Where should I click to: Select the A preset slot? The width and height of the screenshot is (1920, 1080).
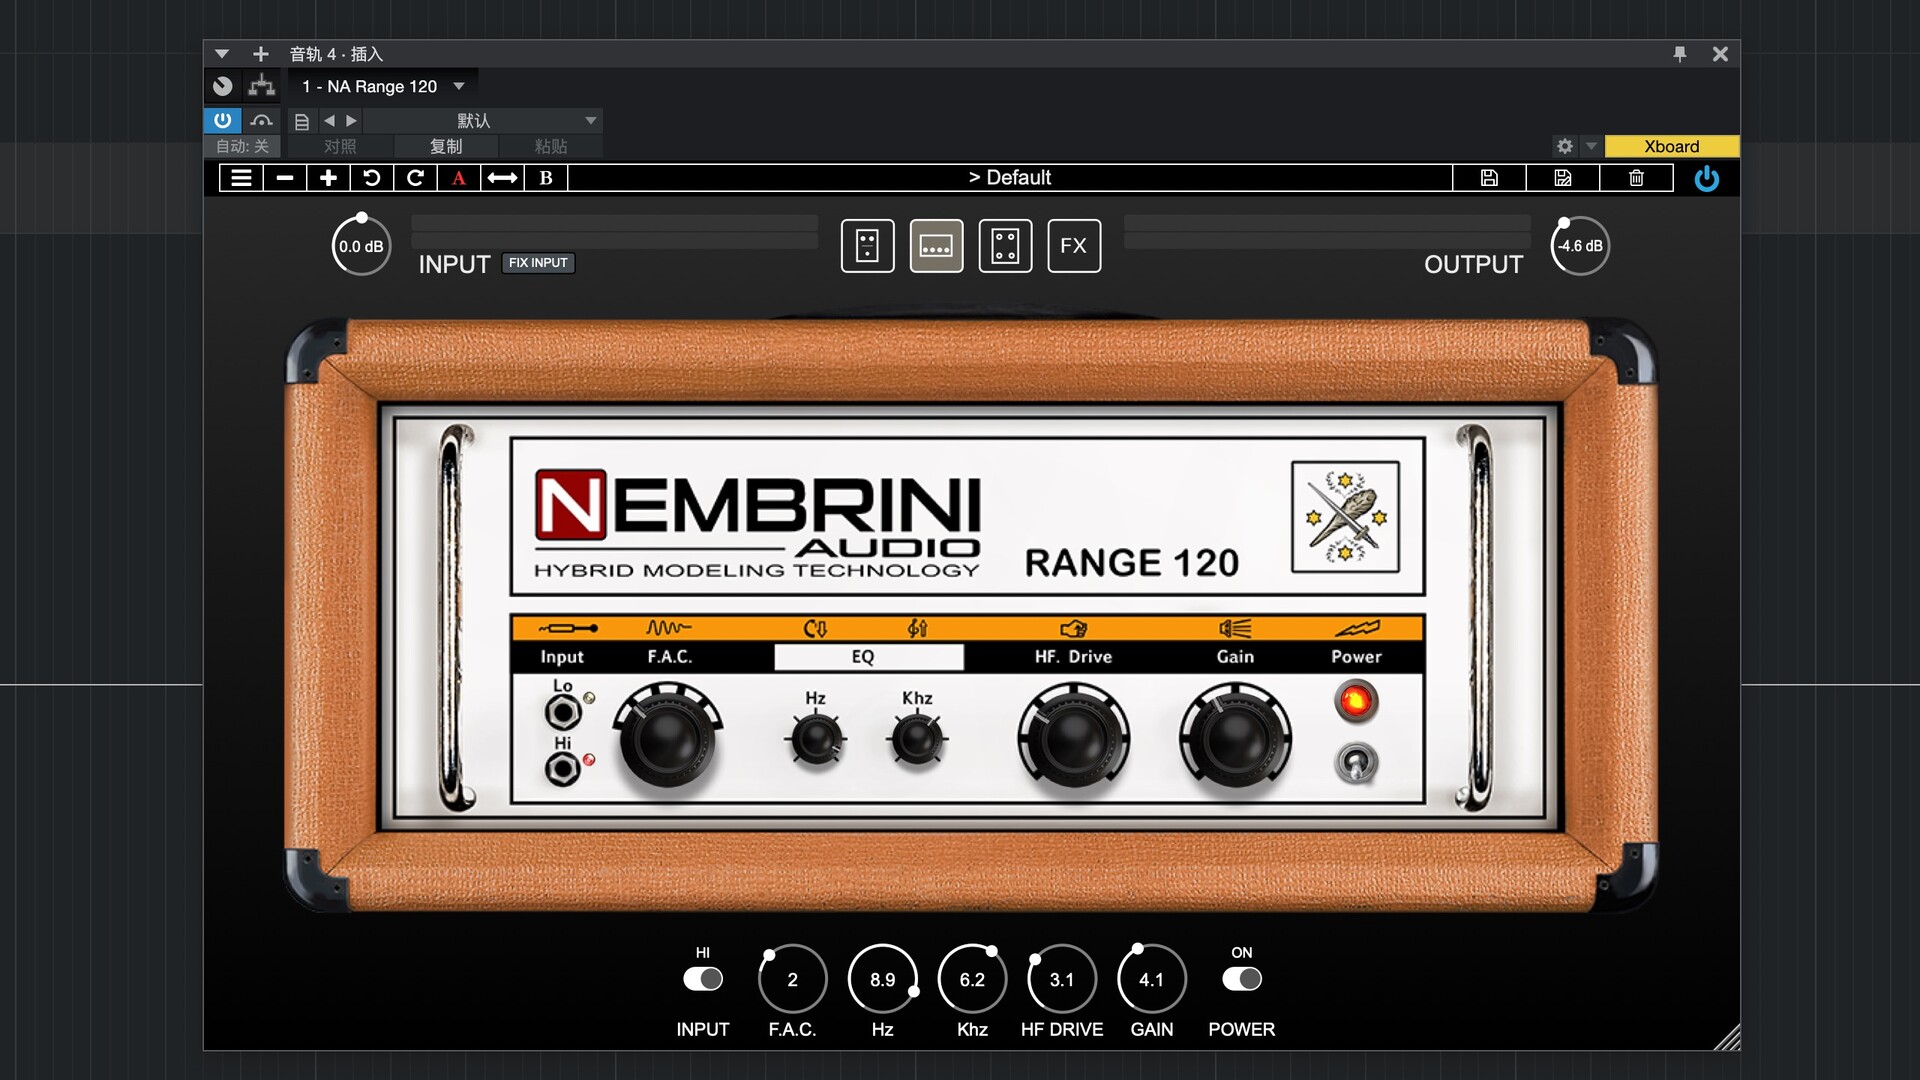[459, 178]
